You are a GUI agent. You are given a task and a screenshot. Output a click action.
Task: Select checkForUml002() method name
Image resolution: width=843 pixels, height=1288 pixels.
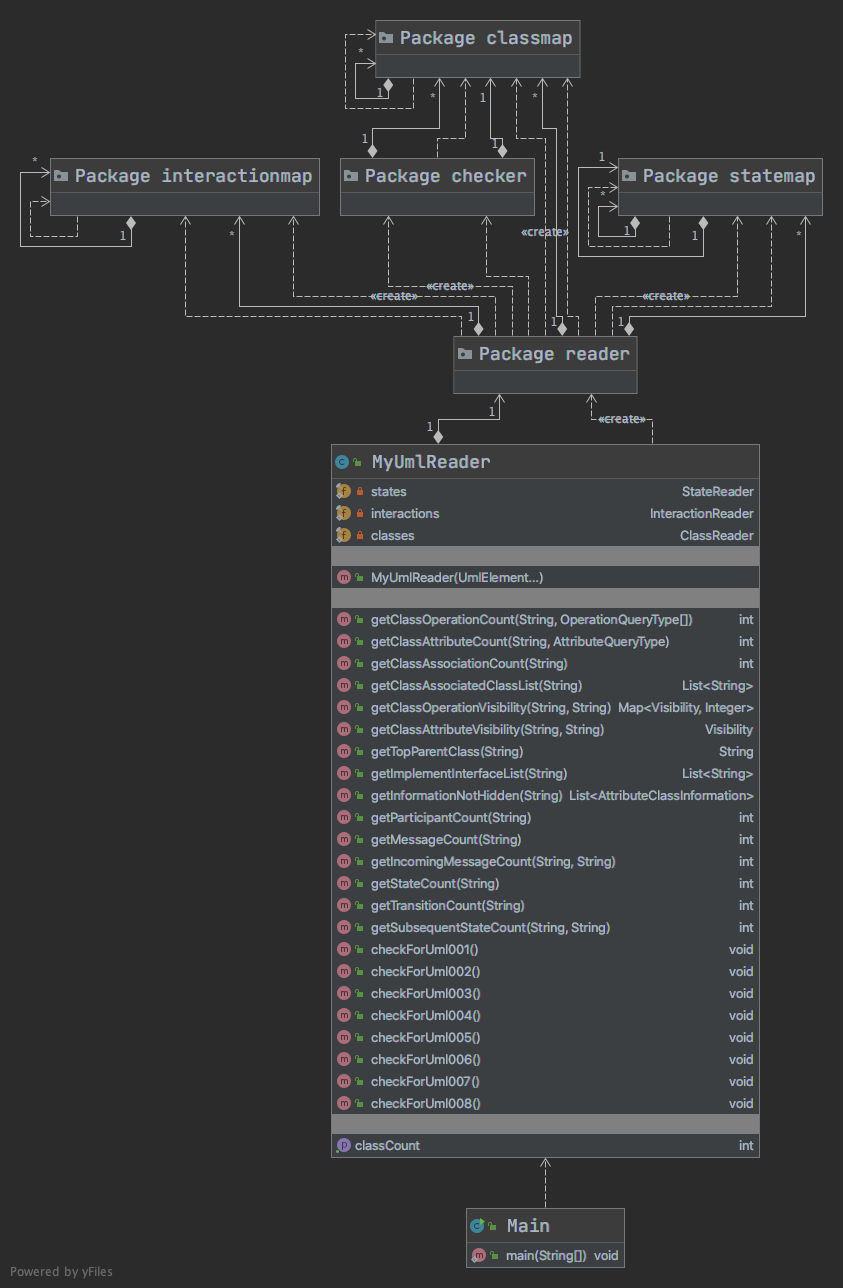click(426, 971)
